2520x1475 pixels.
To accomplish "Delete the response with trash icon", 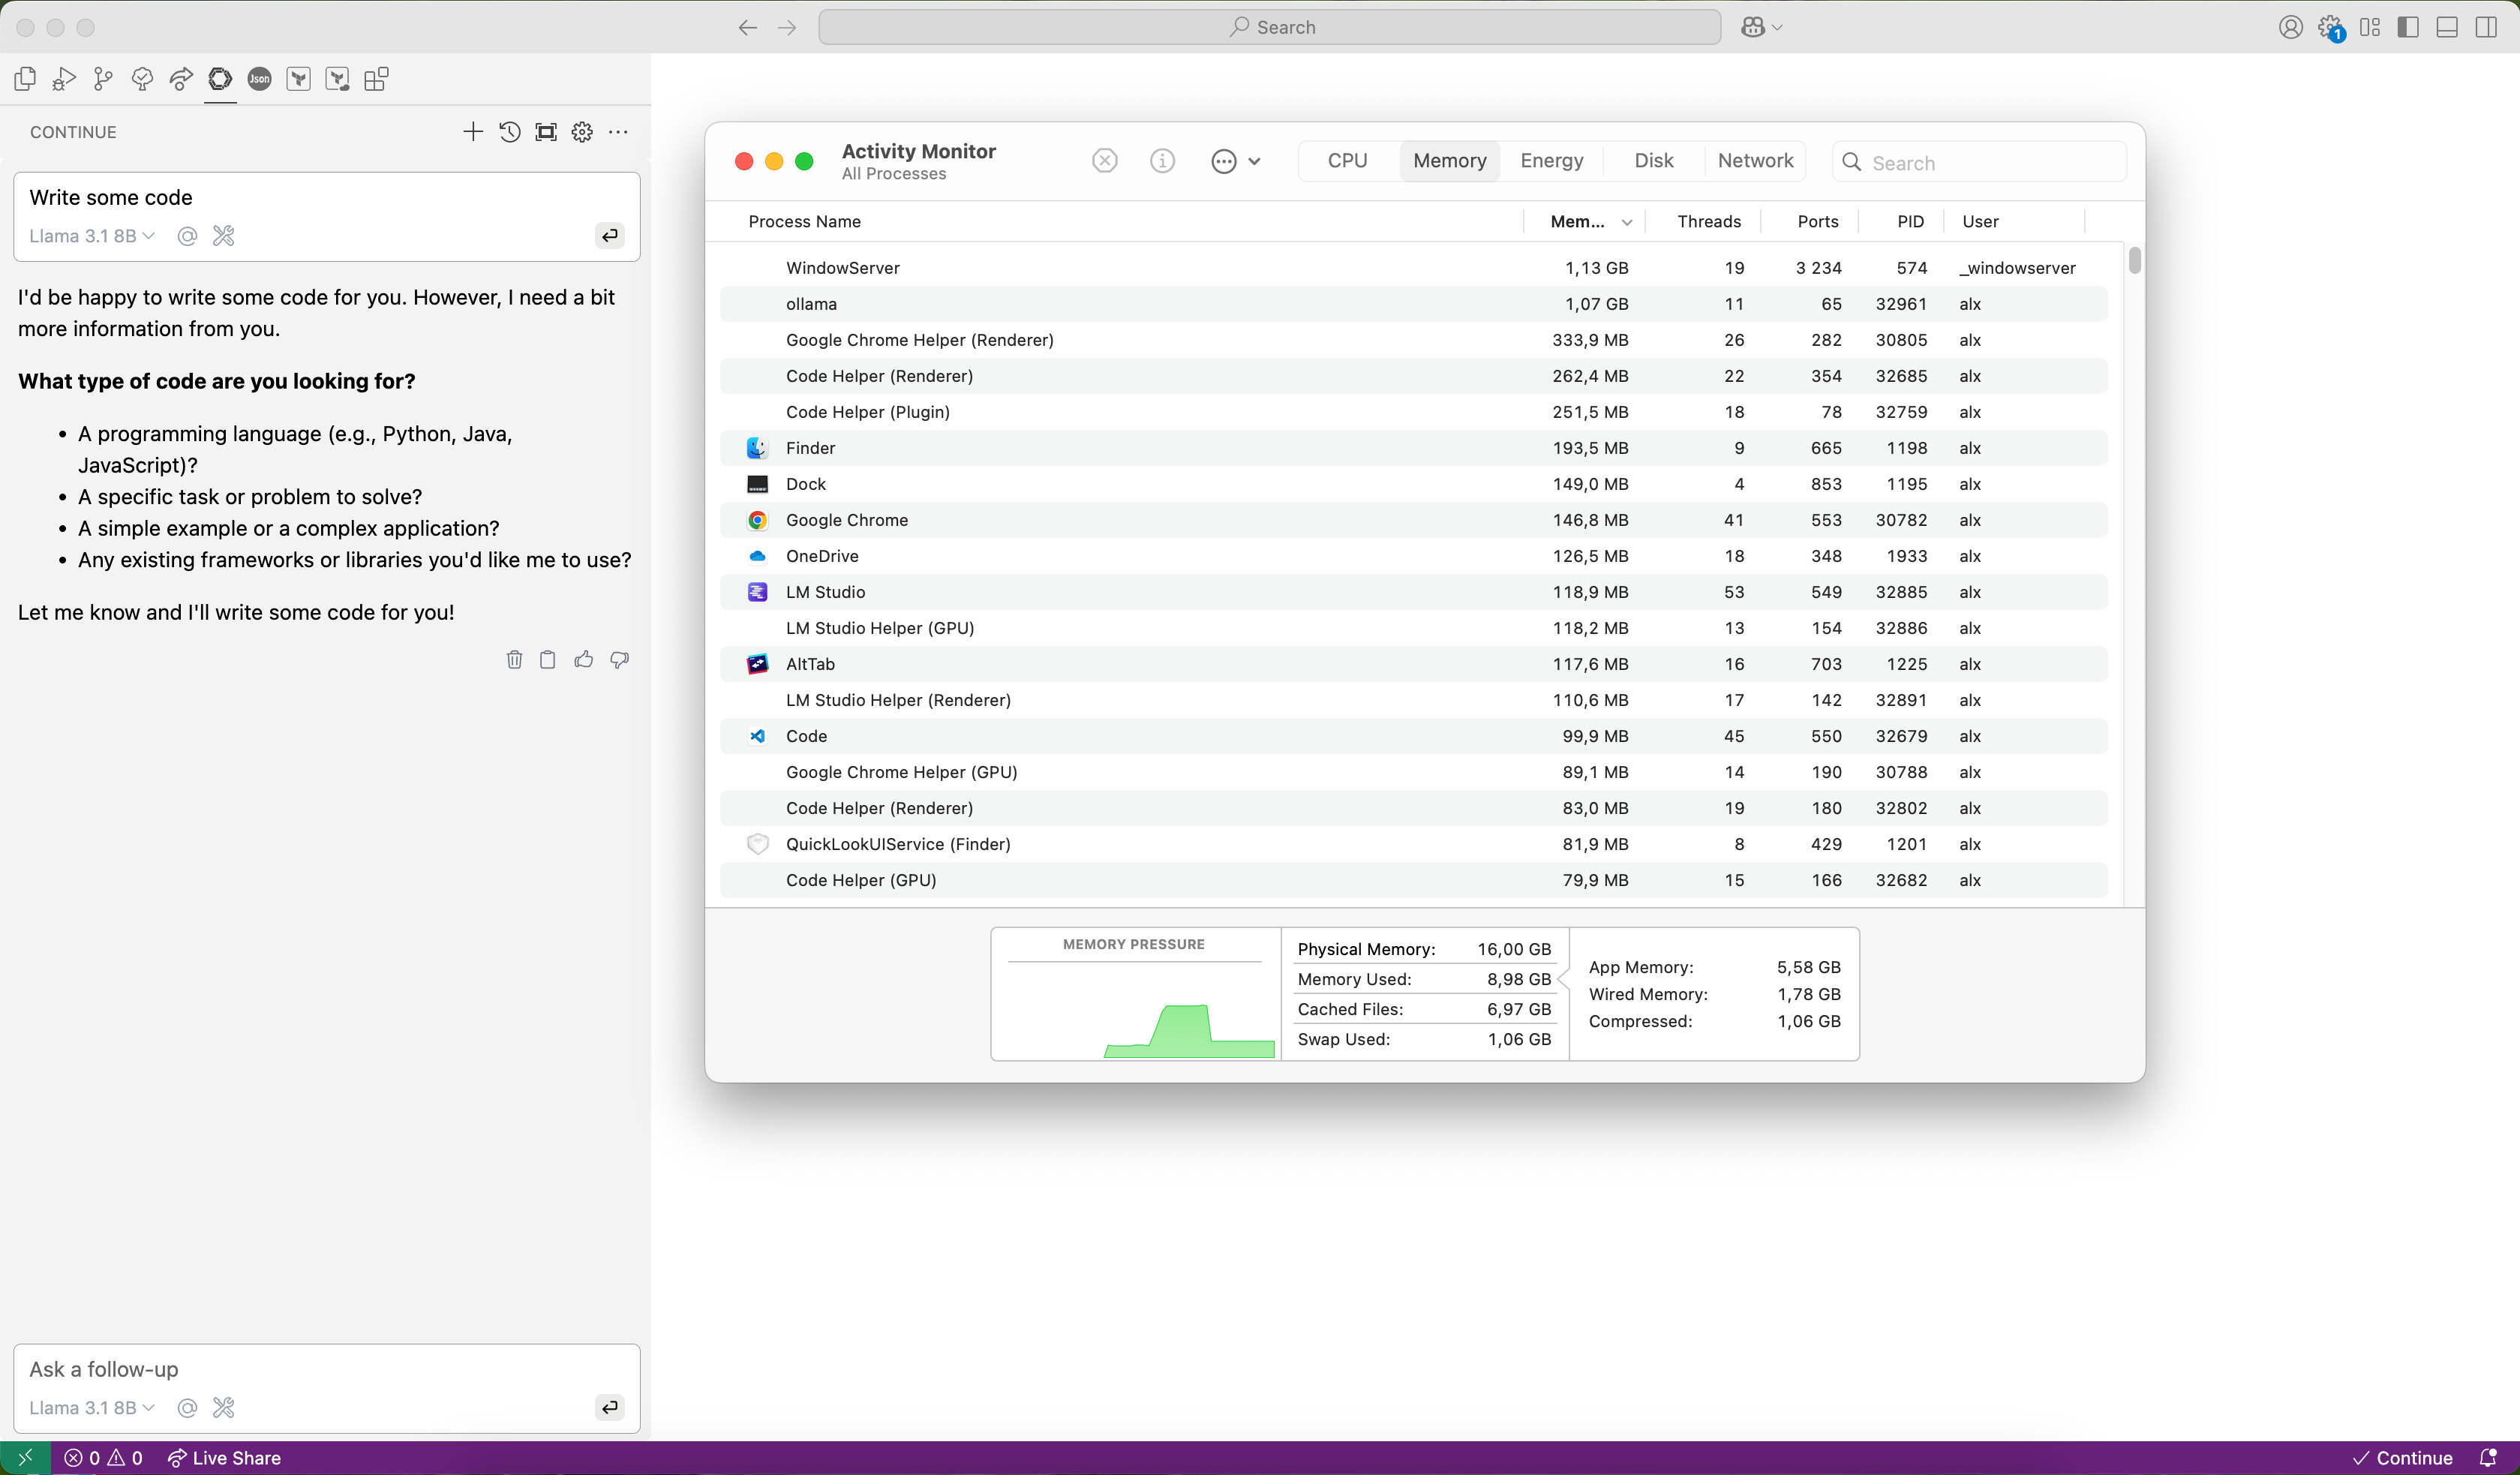I will point(514,659).
